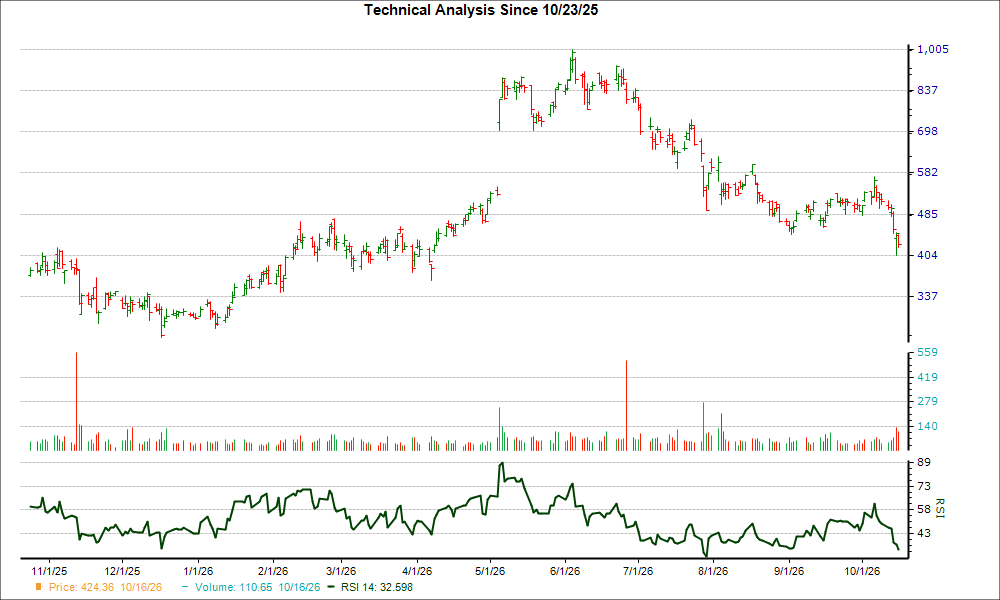Click the green volume spike just before 8/1/26
1000x600 pixels.
click(703, 427)
